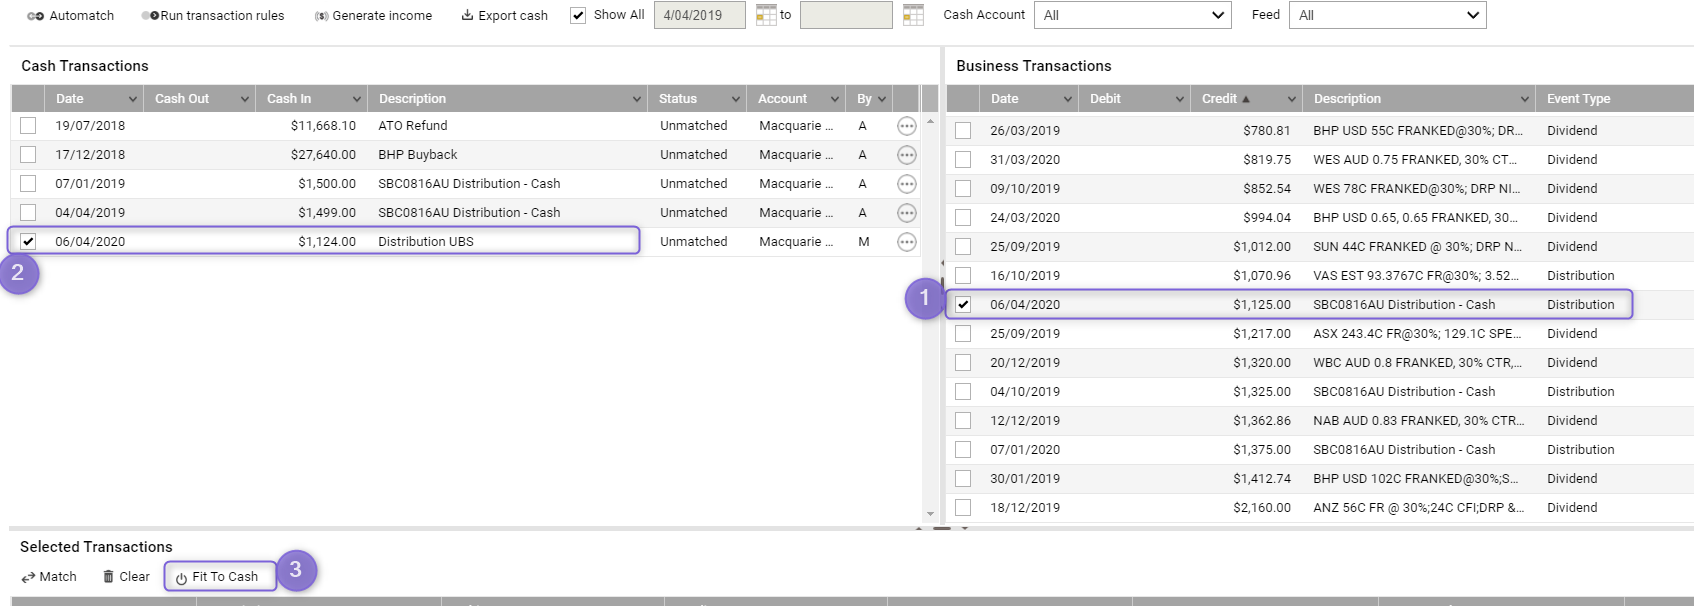1694x606 pixels.
Task: Click Generate income in toolbar
Action: click(x=373, y=16)
